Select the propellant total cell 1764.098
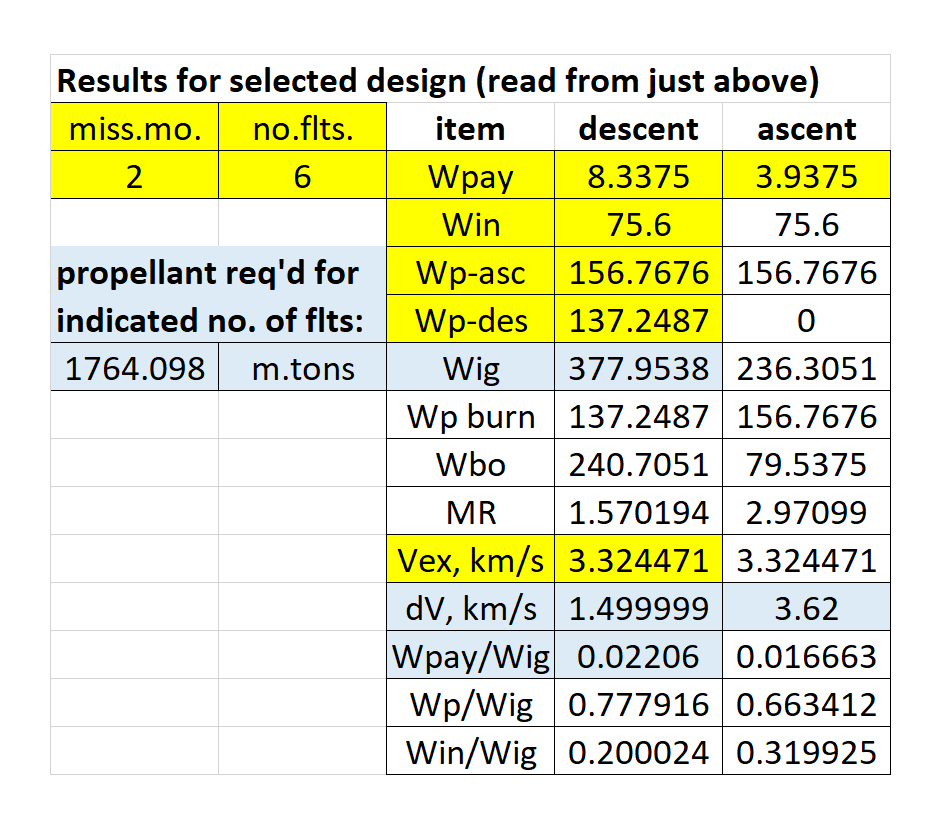The image size is (932, 818). pos(135,367)
